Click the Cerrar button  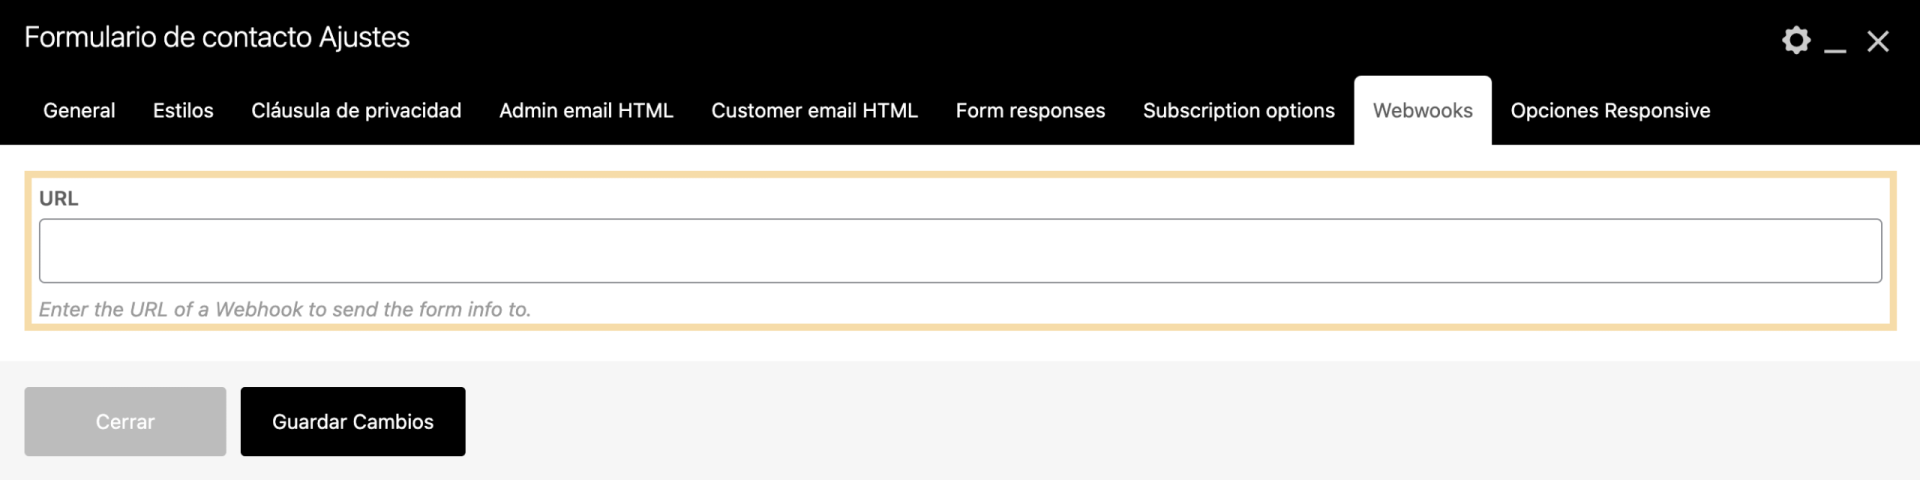click(x=125, y=422)
